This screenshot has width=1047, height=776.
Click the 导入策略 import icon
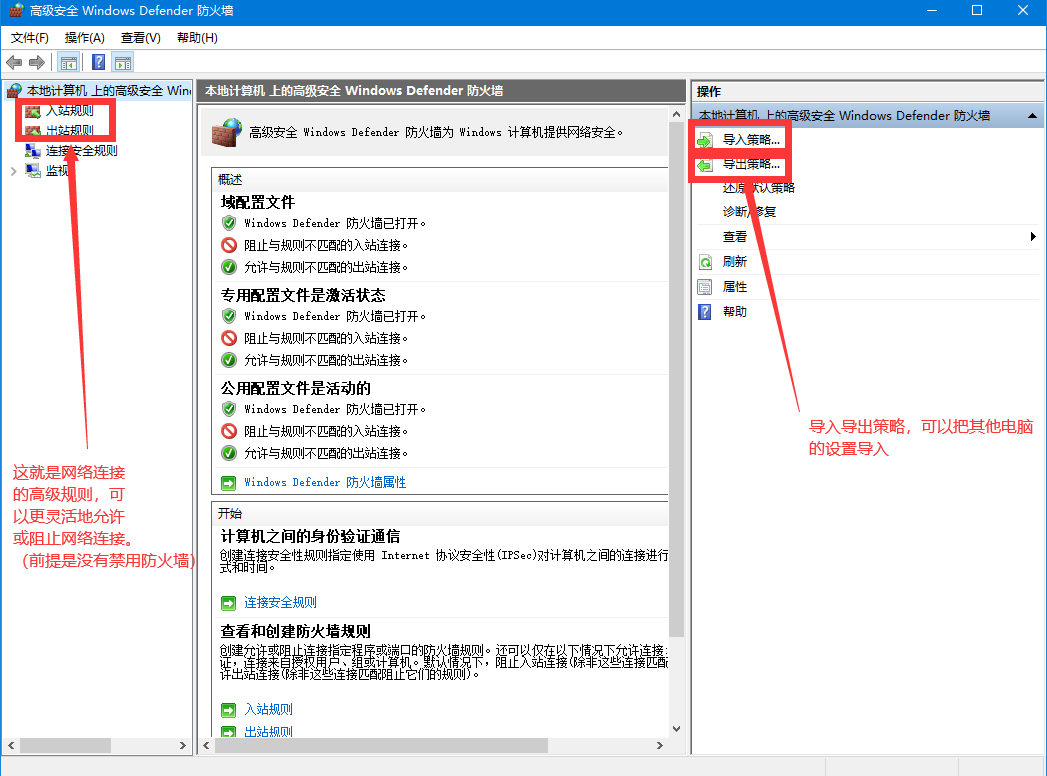705,140
